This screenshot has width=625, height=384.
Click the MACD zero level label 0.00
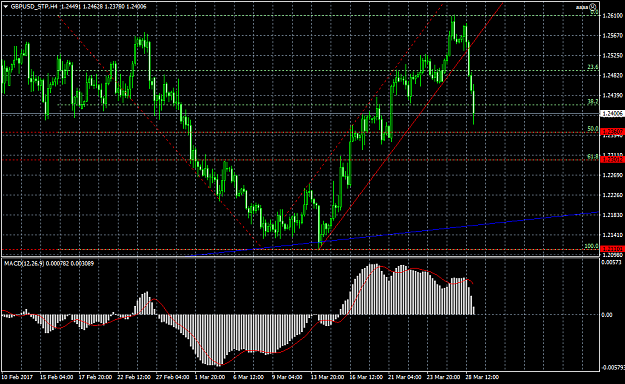(607, 315)
